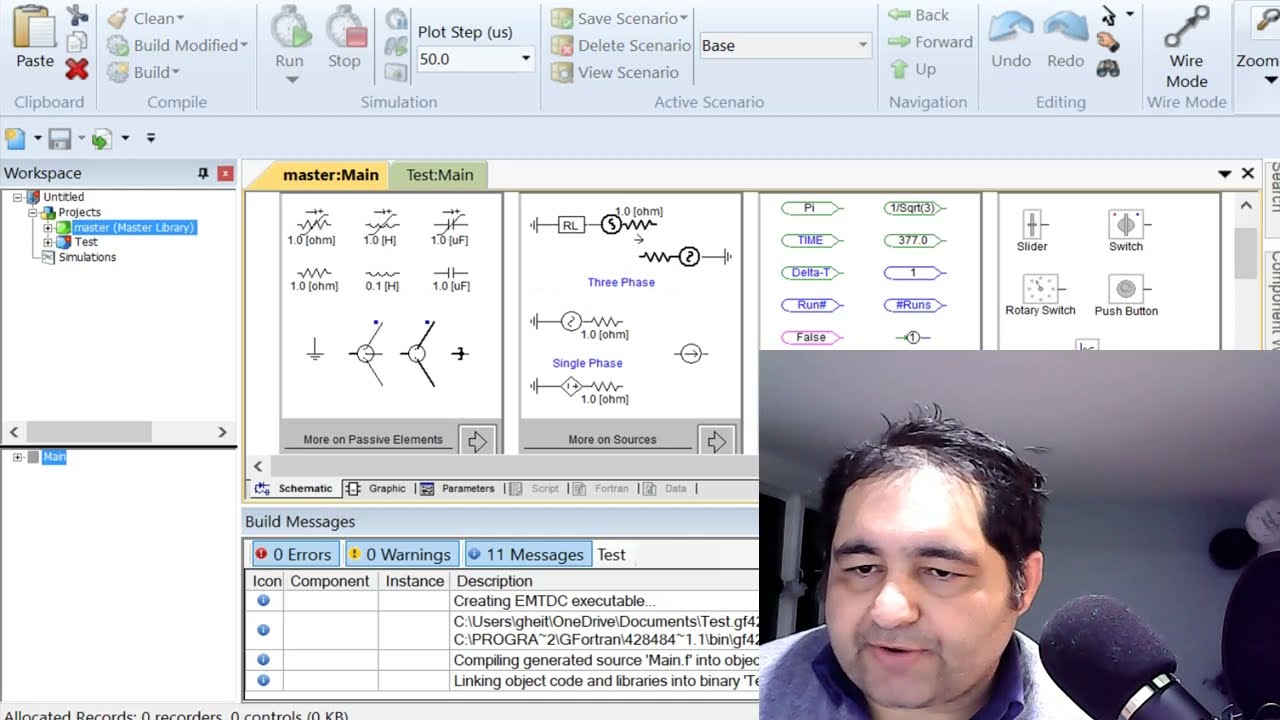
Task: Expand the Main node in the lower panel
Action: 17,457
